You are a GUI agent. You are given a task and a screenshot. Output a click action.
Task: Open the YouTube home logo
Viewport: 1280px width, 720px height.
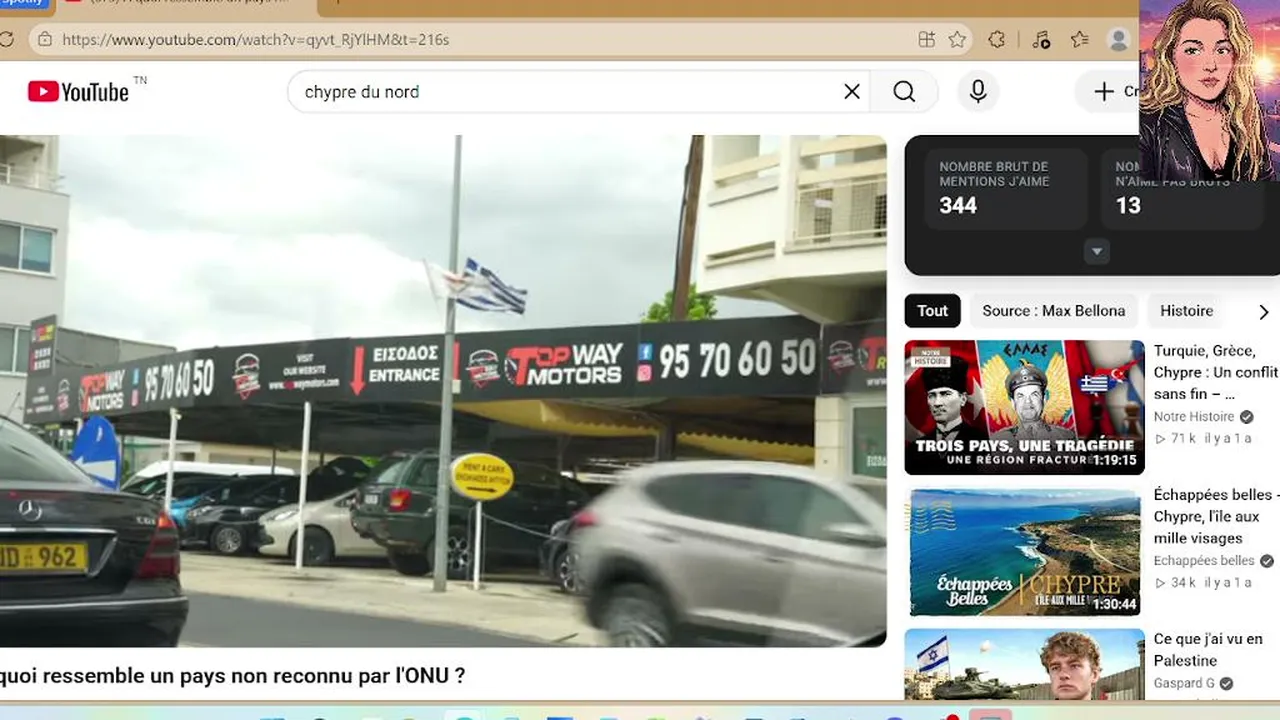(78, 92)
